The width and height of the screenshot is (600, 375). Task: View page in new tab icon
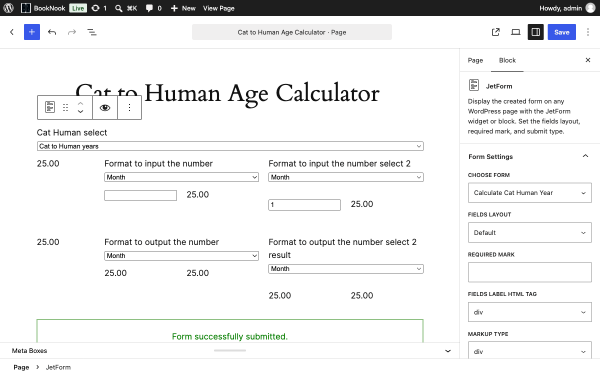tap(496, 32)
